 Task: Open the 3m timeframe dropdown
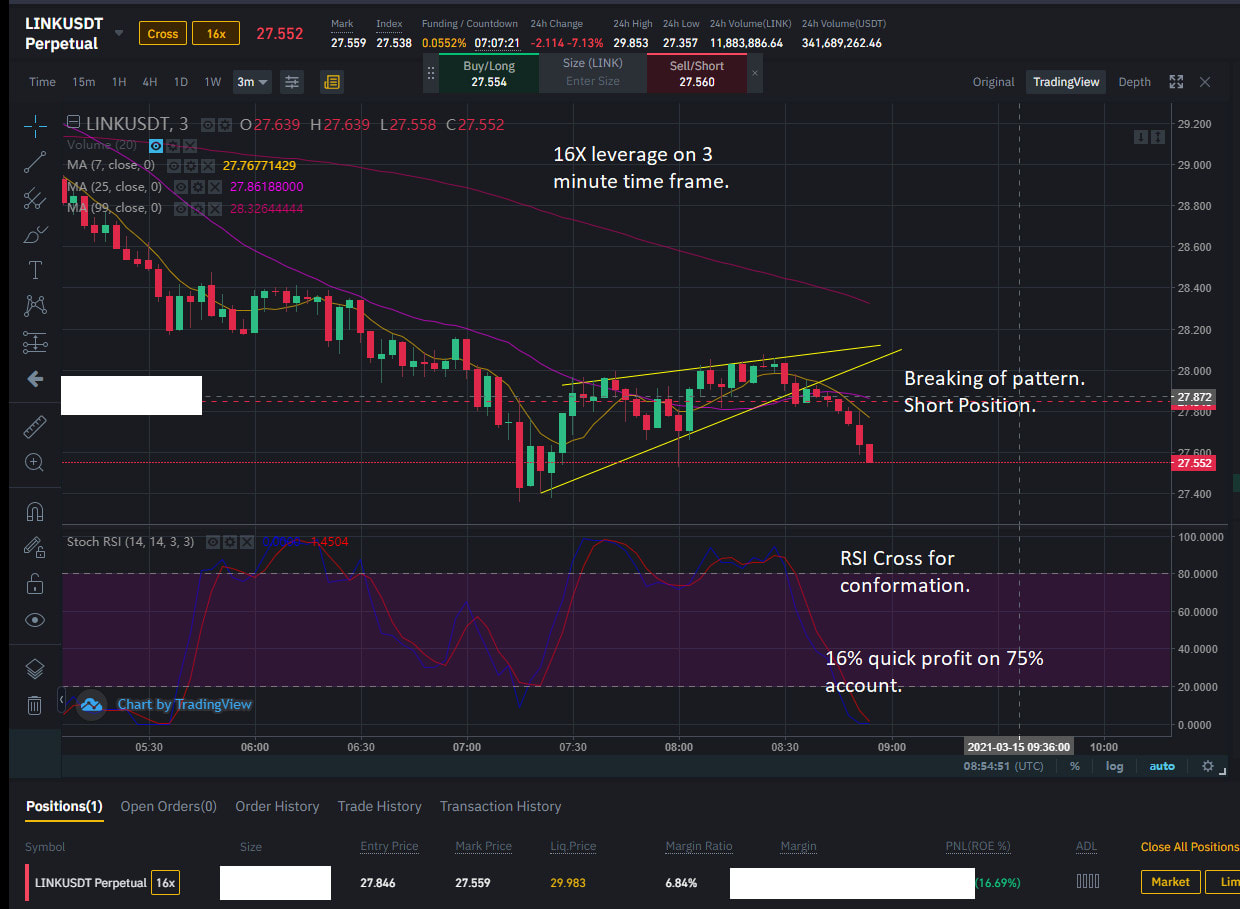pyautogui.click(x=252, y=82)
